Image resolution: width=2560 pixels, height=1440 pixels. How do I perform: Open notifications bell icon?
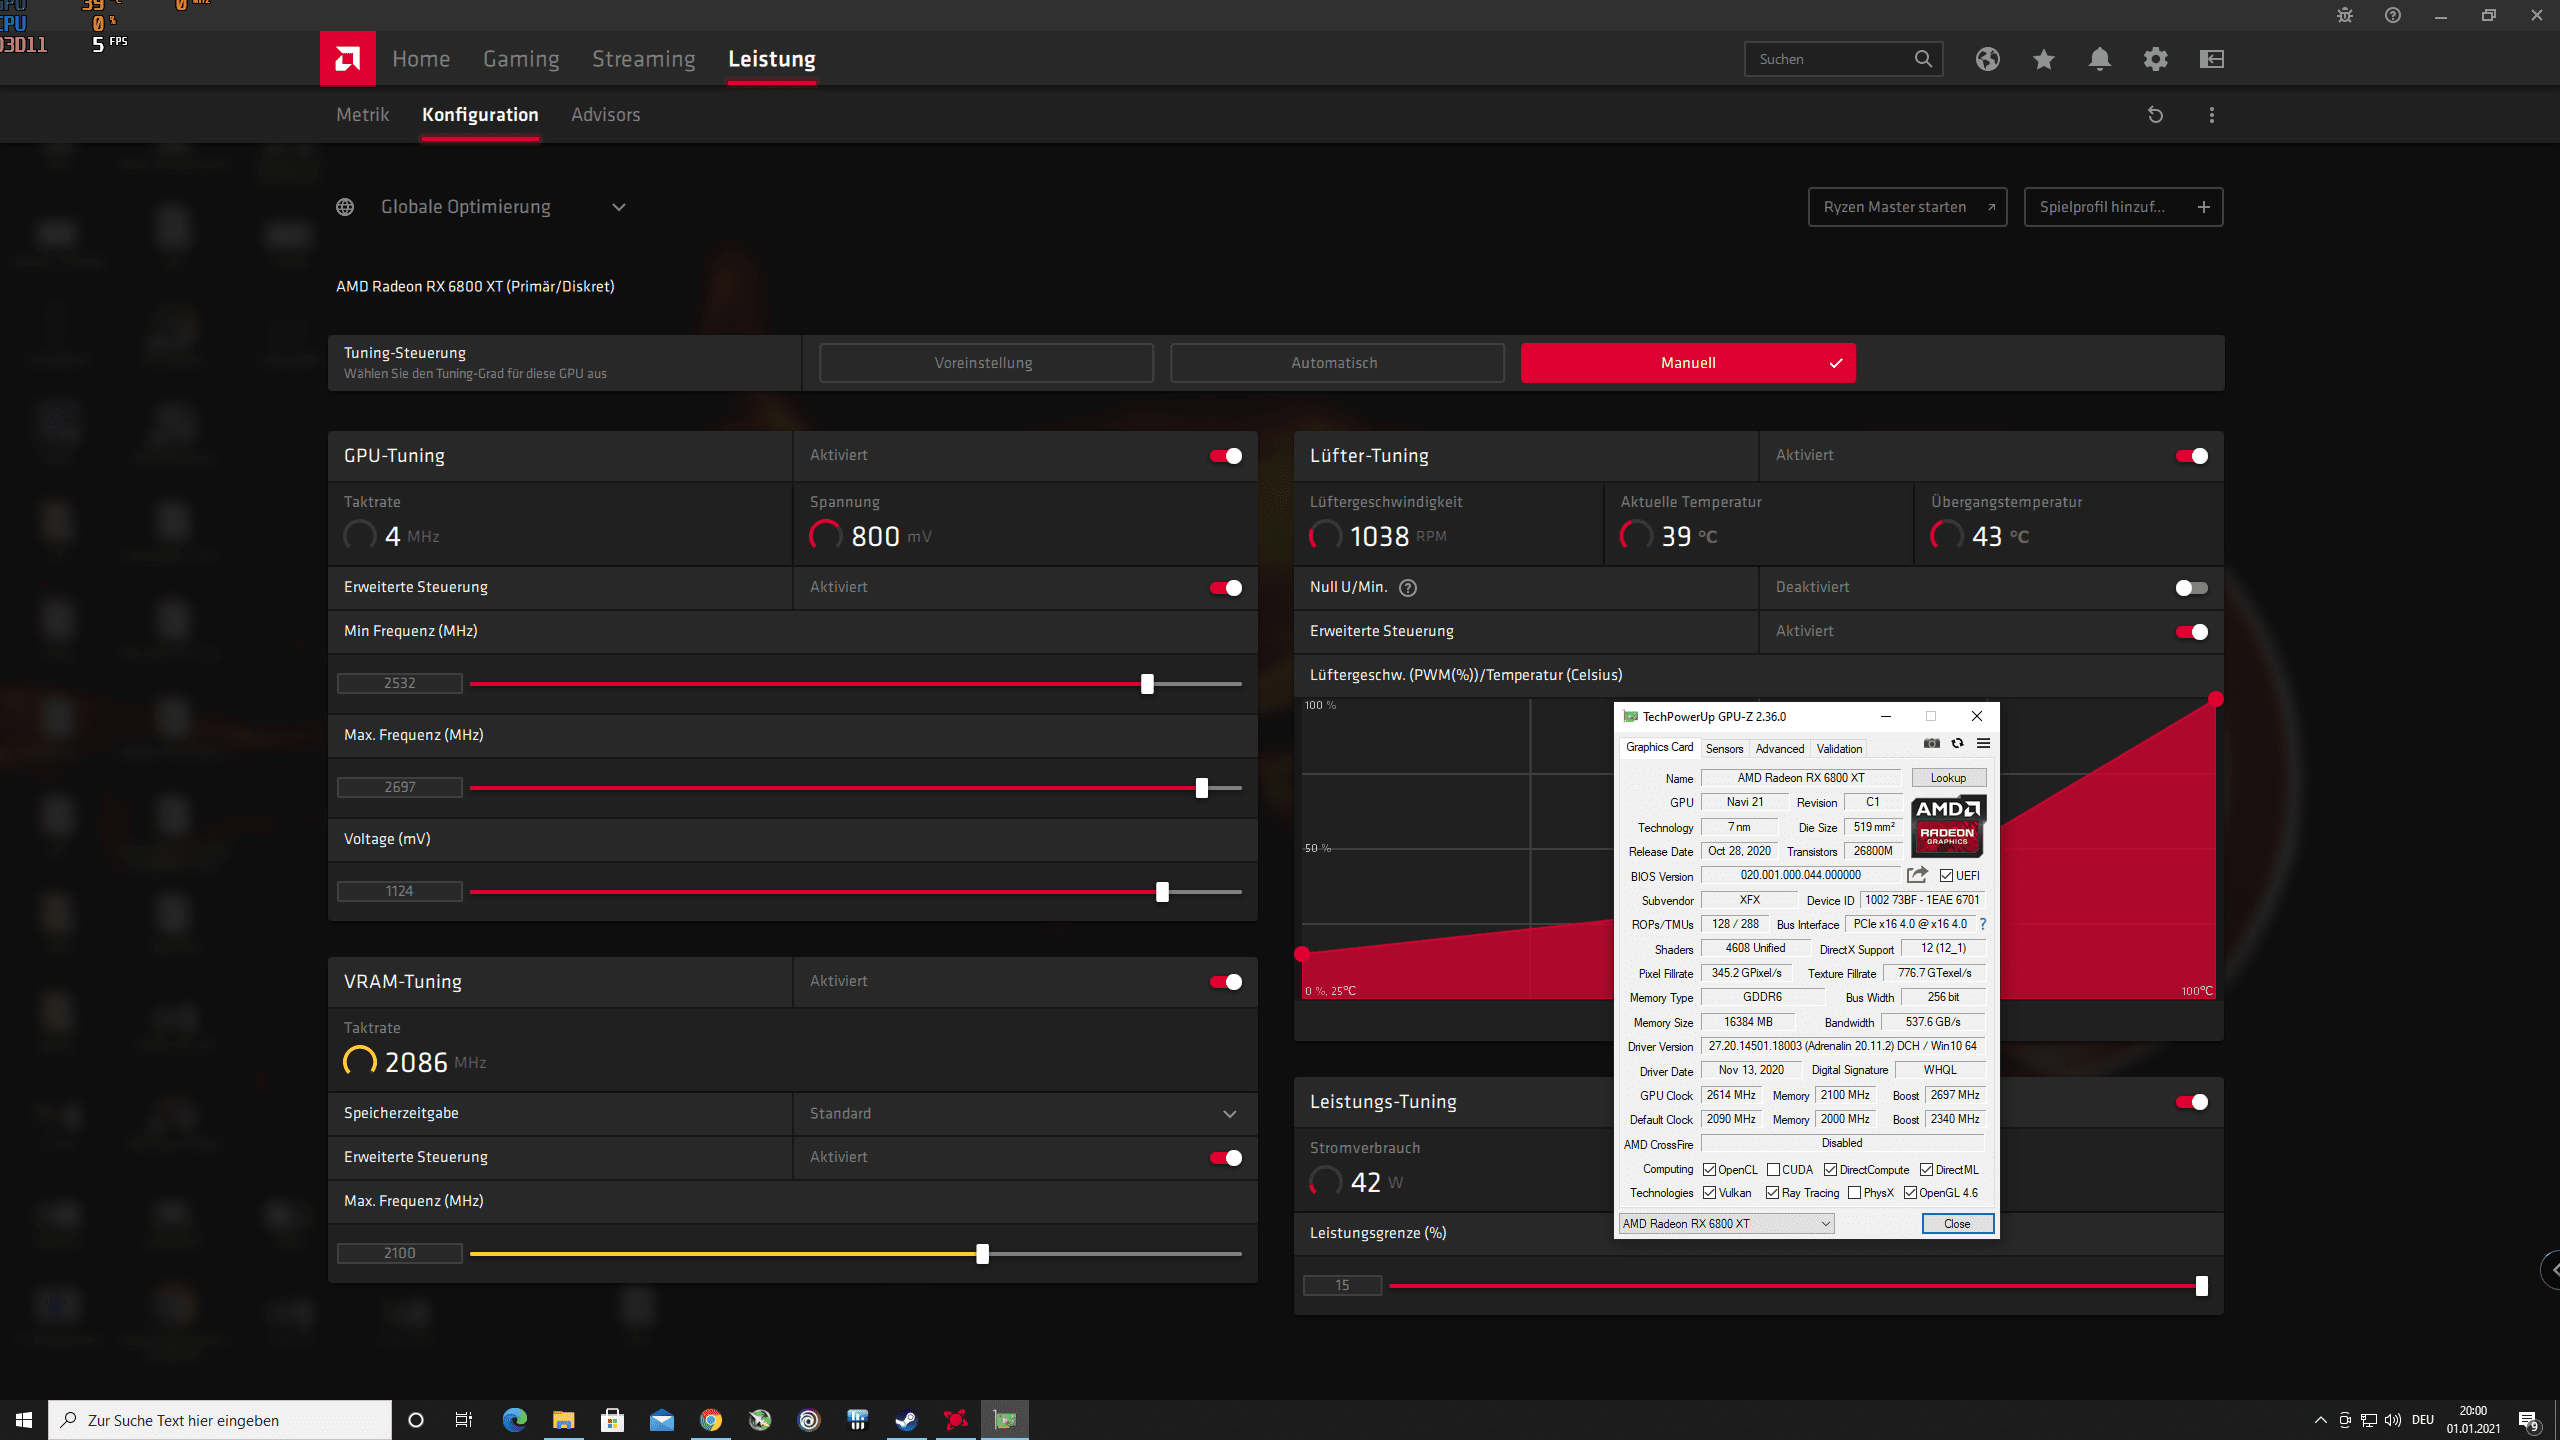point(2099,59)
